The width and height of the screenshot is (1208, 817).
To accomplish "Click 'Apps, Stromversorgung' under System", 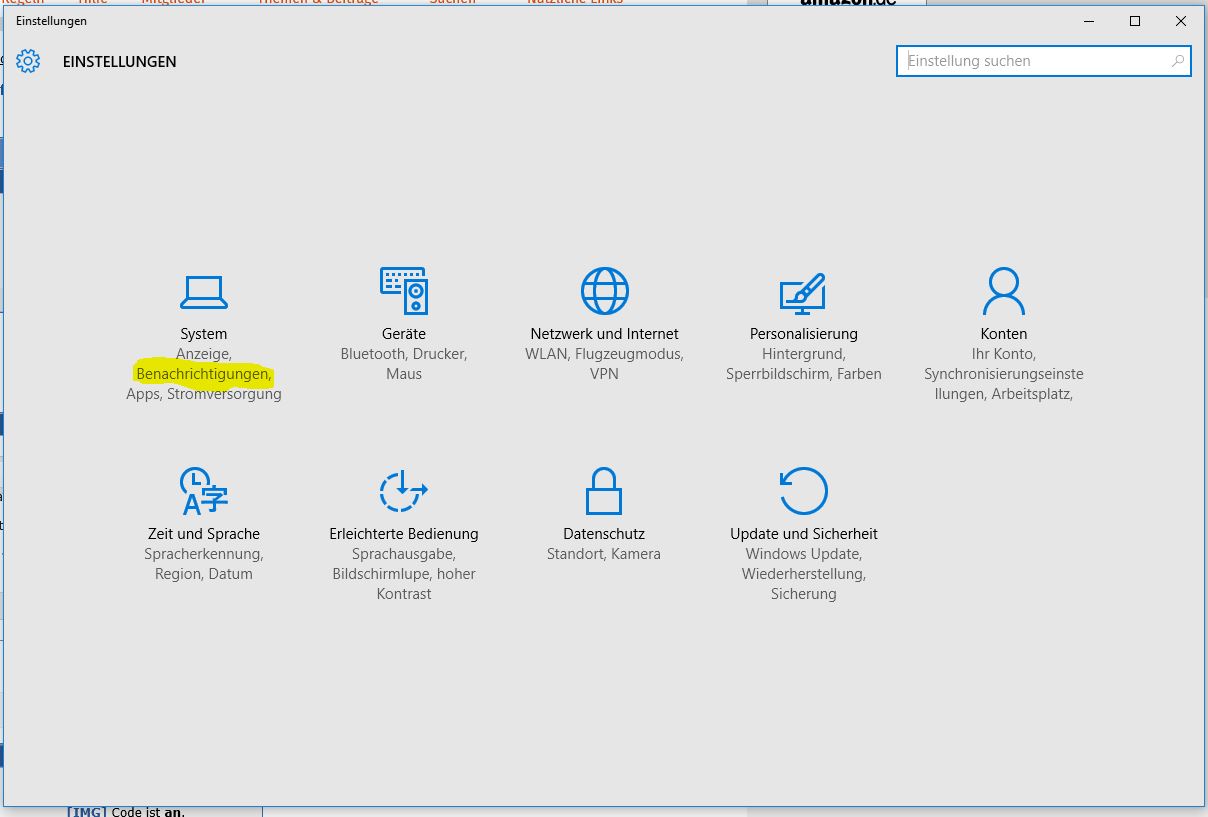I will 204,394.
